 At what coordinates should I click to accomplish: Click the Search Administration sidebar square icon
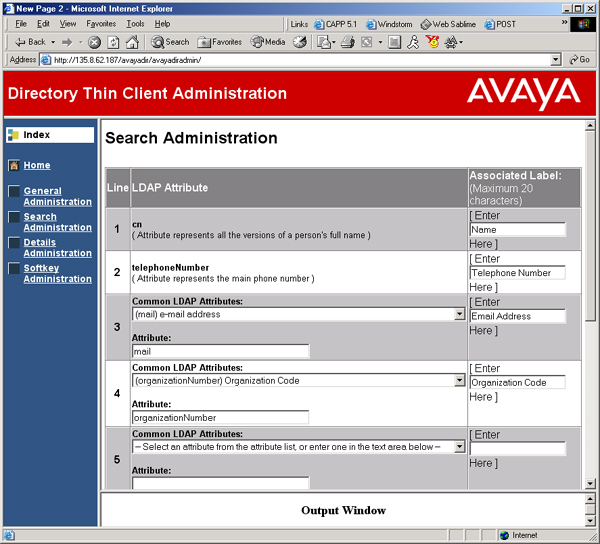(14, 217)
